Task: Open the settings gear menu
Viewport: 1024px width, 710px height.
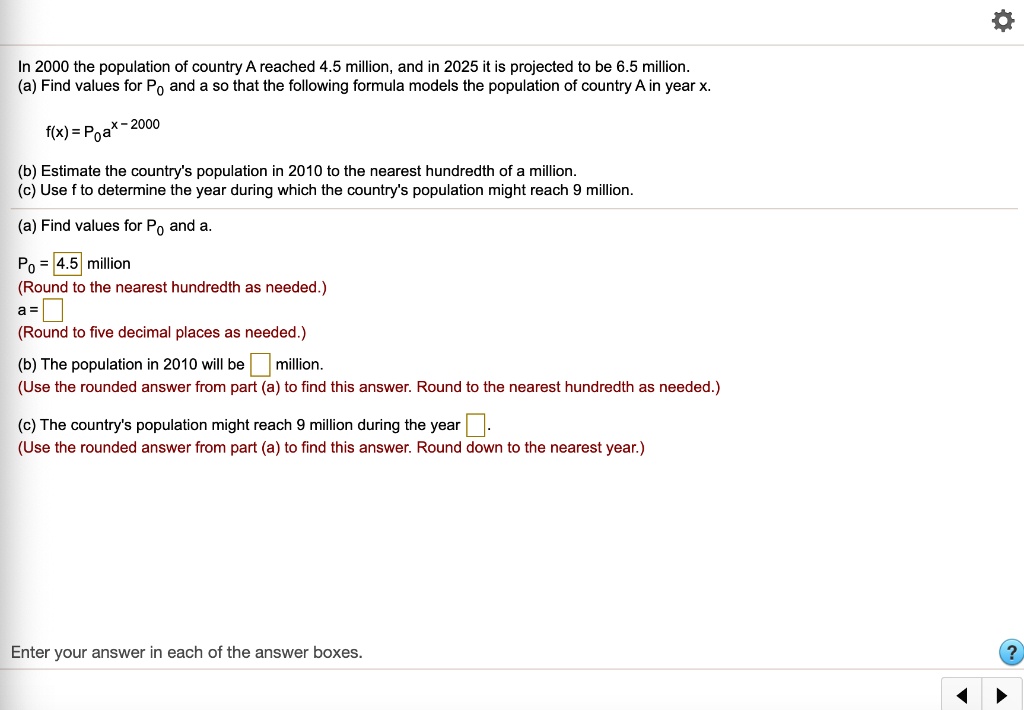Action: (x=1001, y=21)
